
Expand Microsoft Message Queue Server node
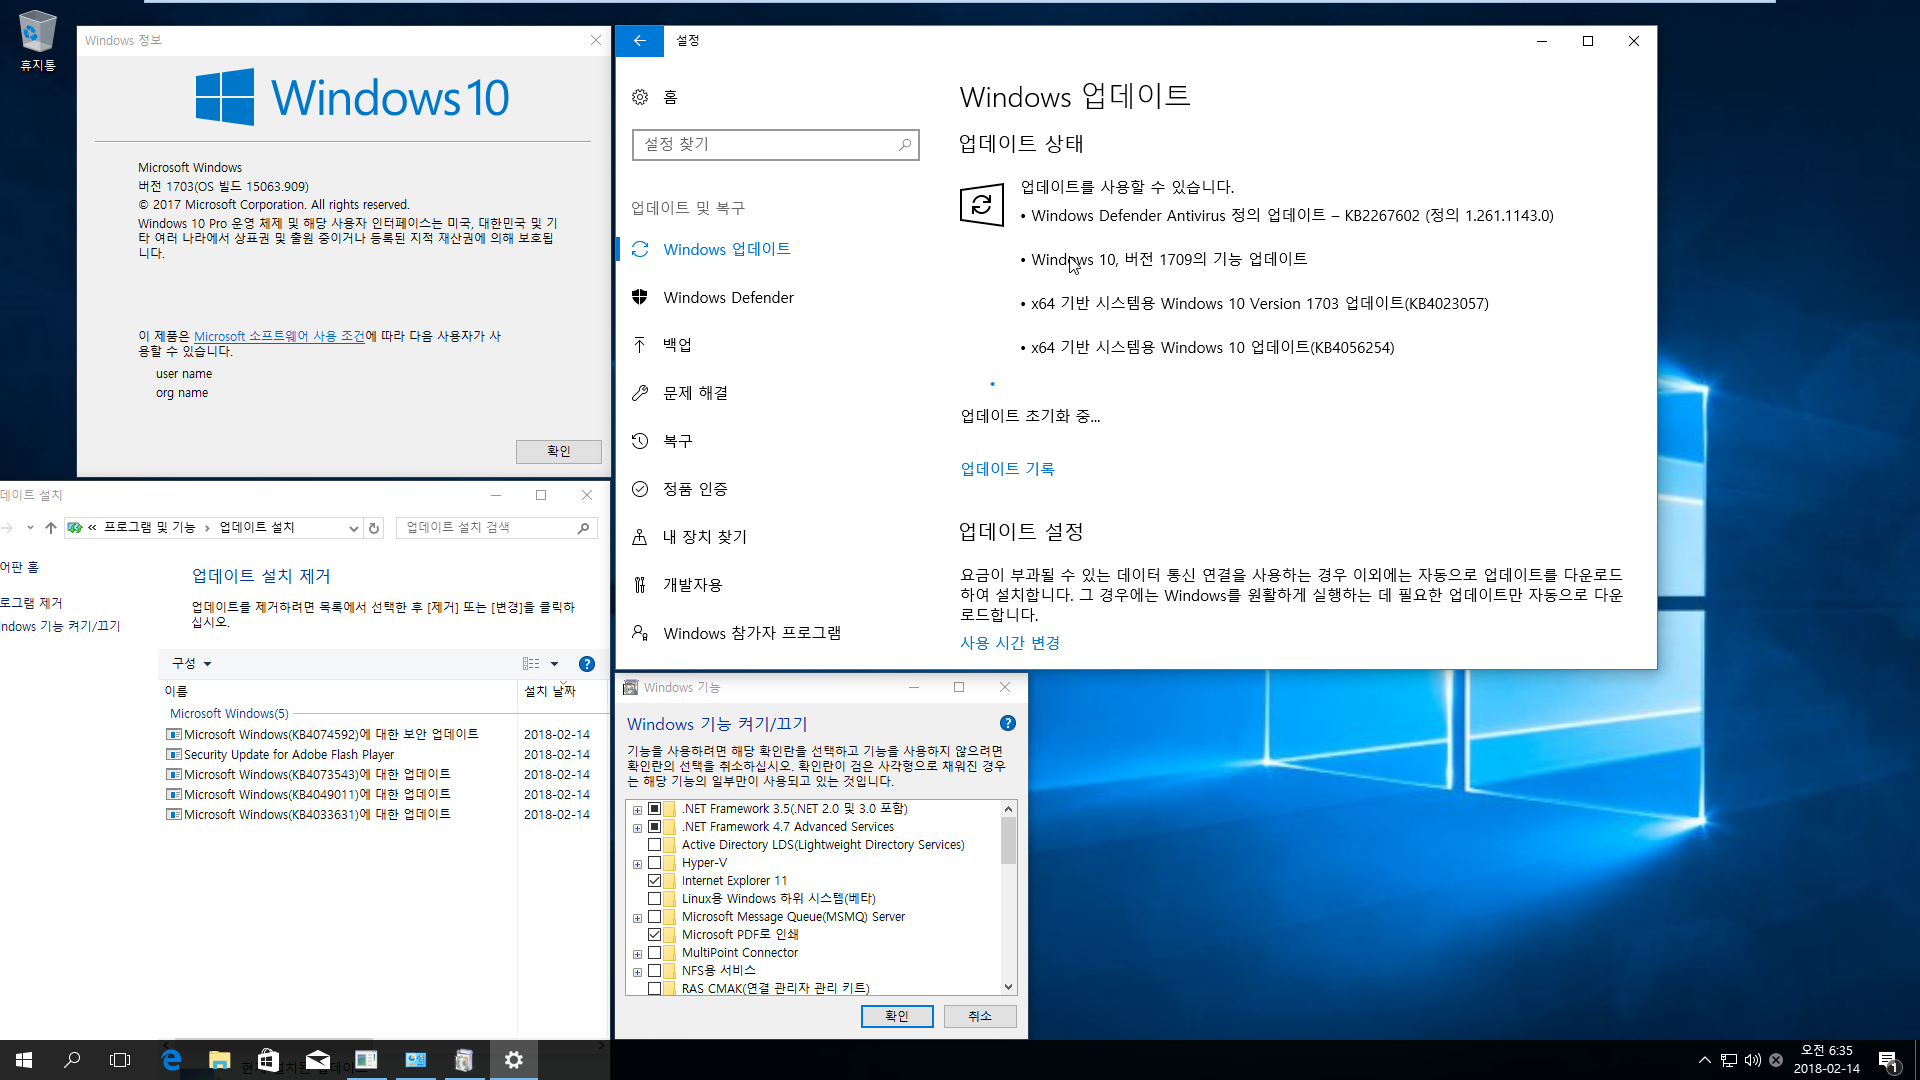pos(637,918)
